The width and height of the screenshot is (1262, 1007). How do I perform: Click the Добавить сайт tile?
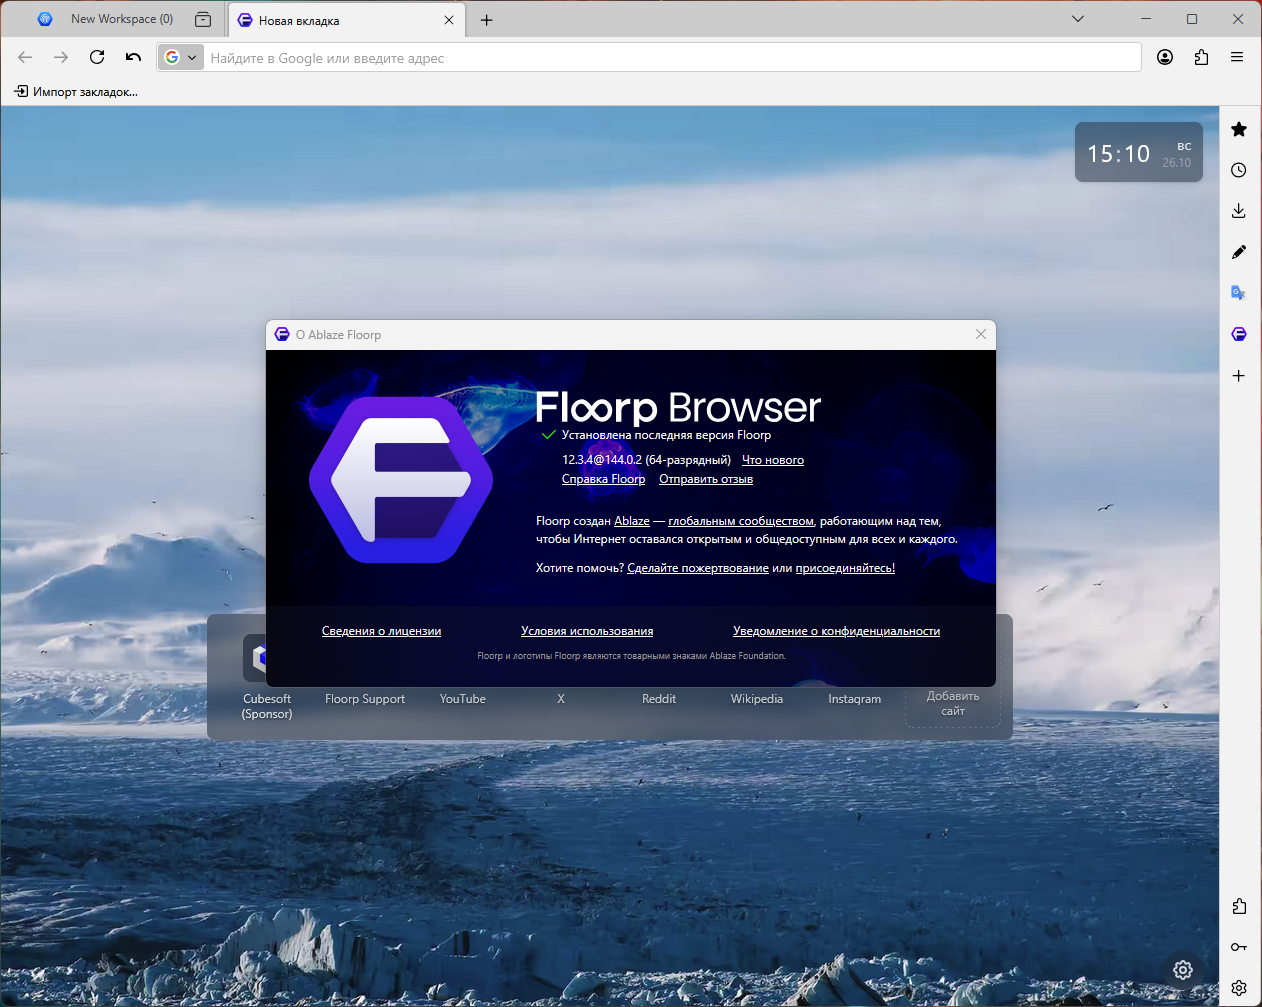[953, 703]
